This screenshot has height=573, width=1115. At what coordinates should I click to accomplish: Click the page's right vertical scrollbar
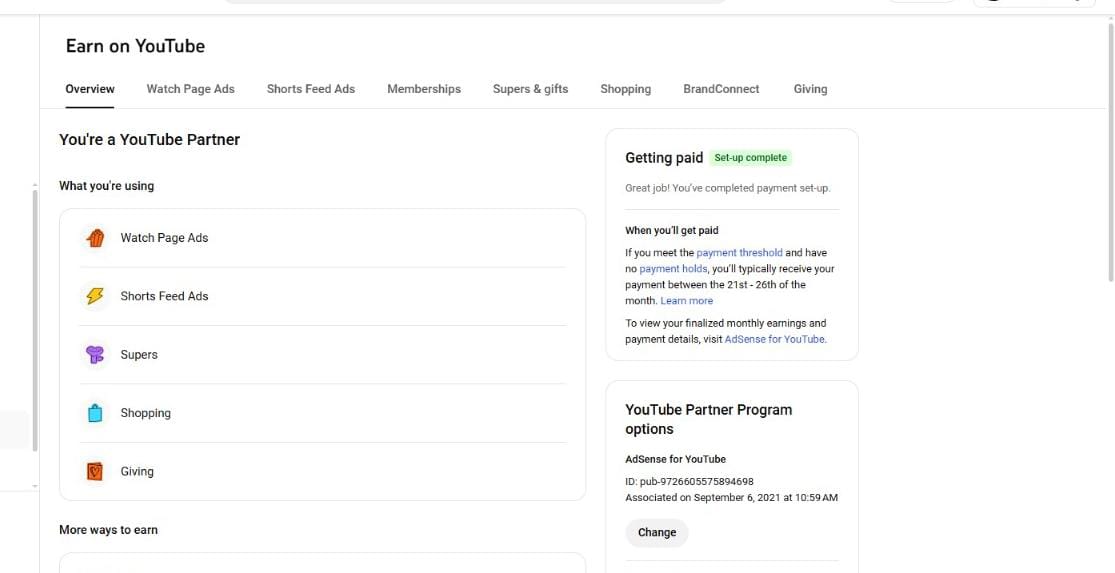click(1108, 150)
